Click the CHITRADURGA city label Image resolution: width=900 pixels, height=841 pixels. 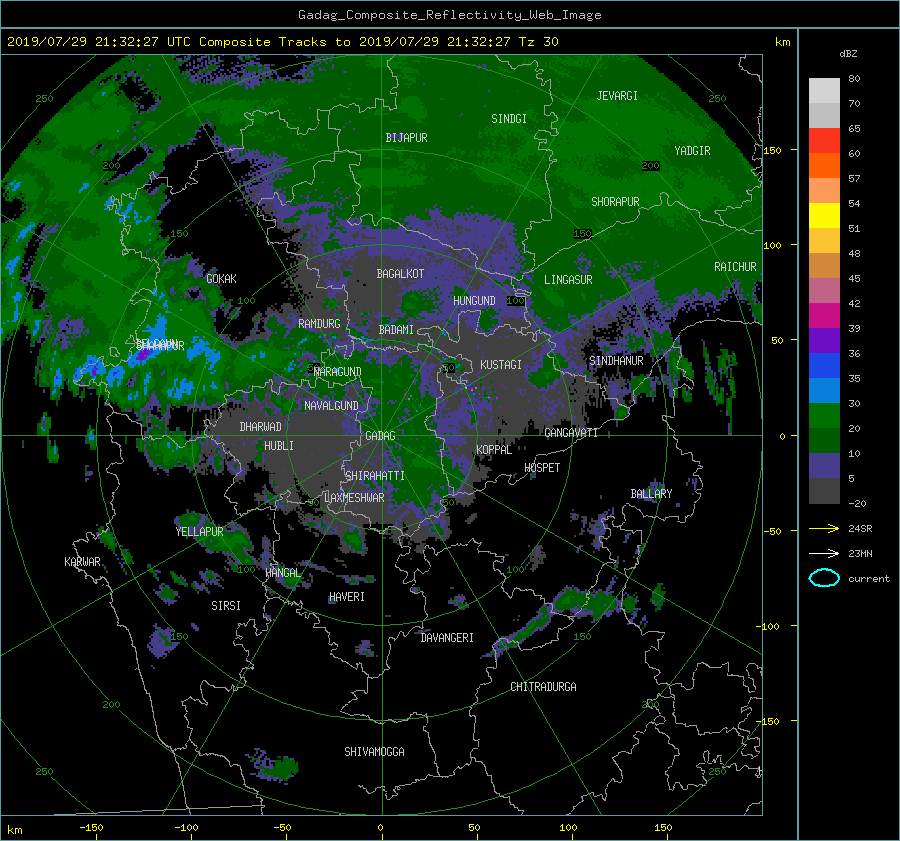[544, 687]
